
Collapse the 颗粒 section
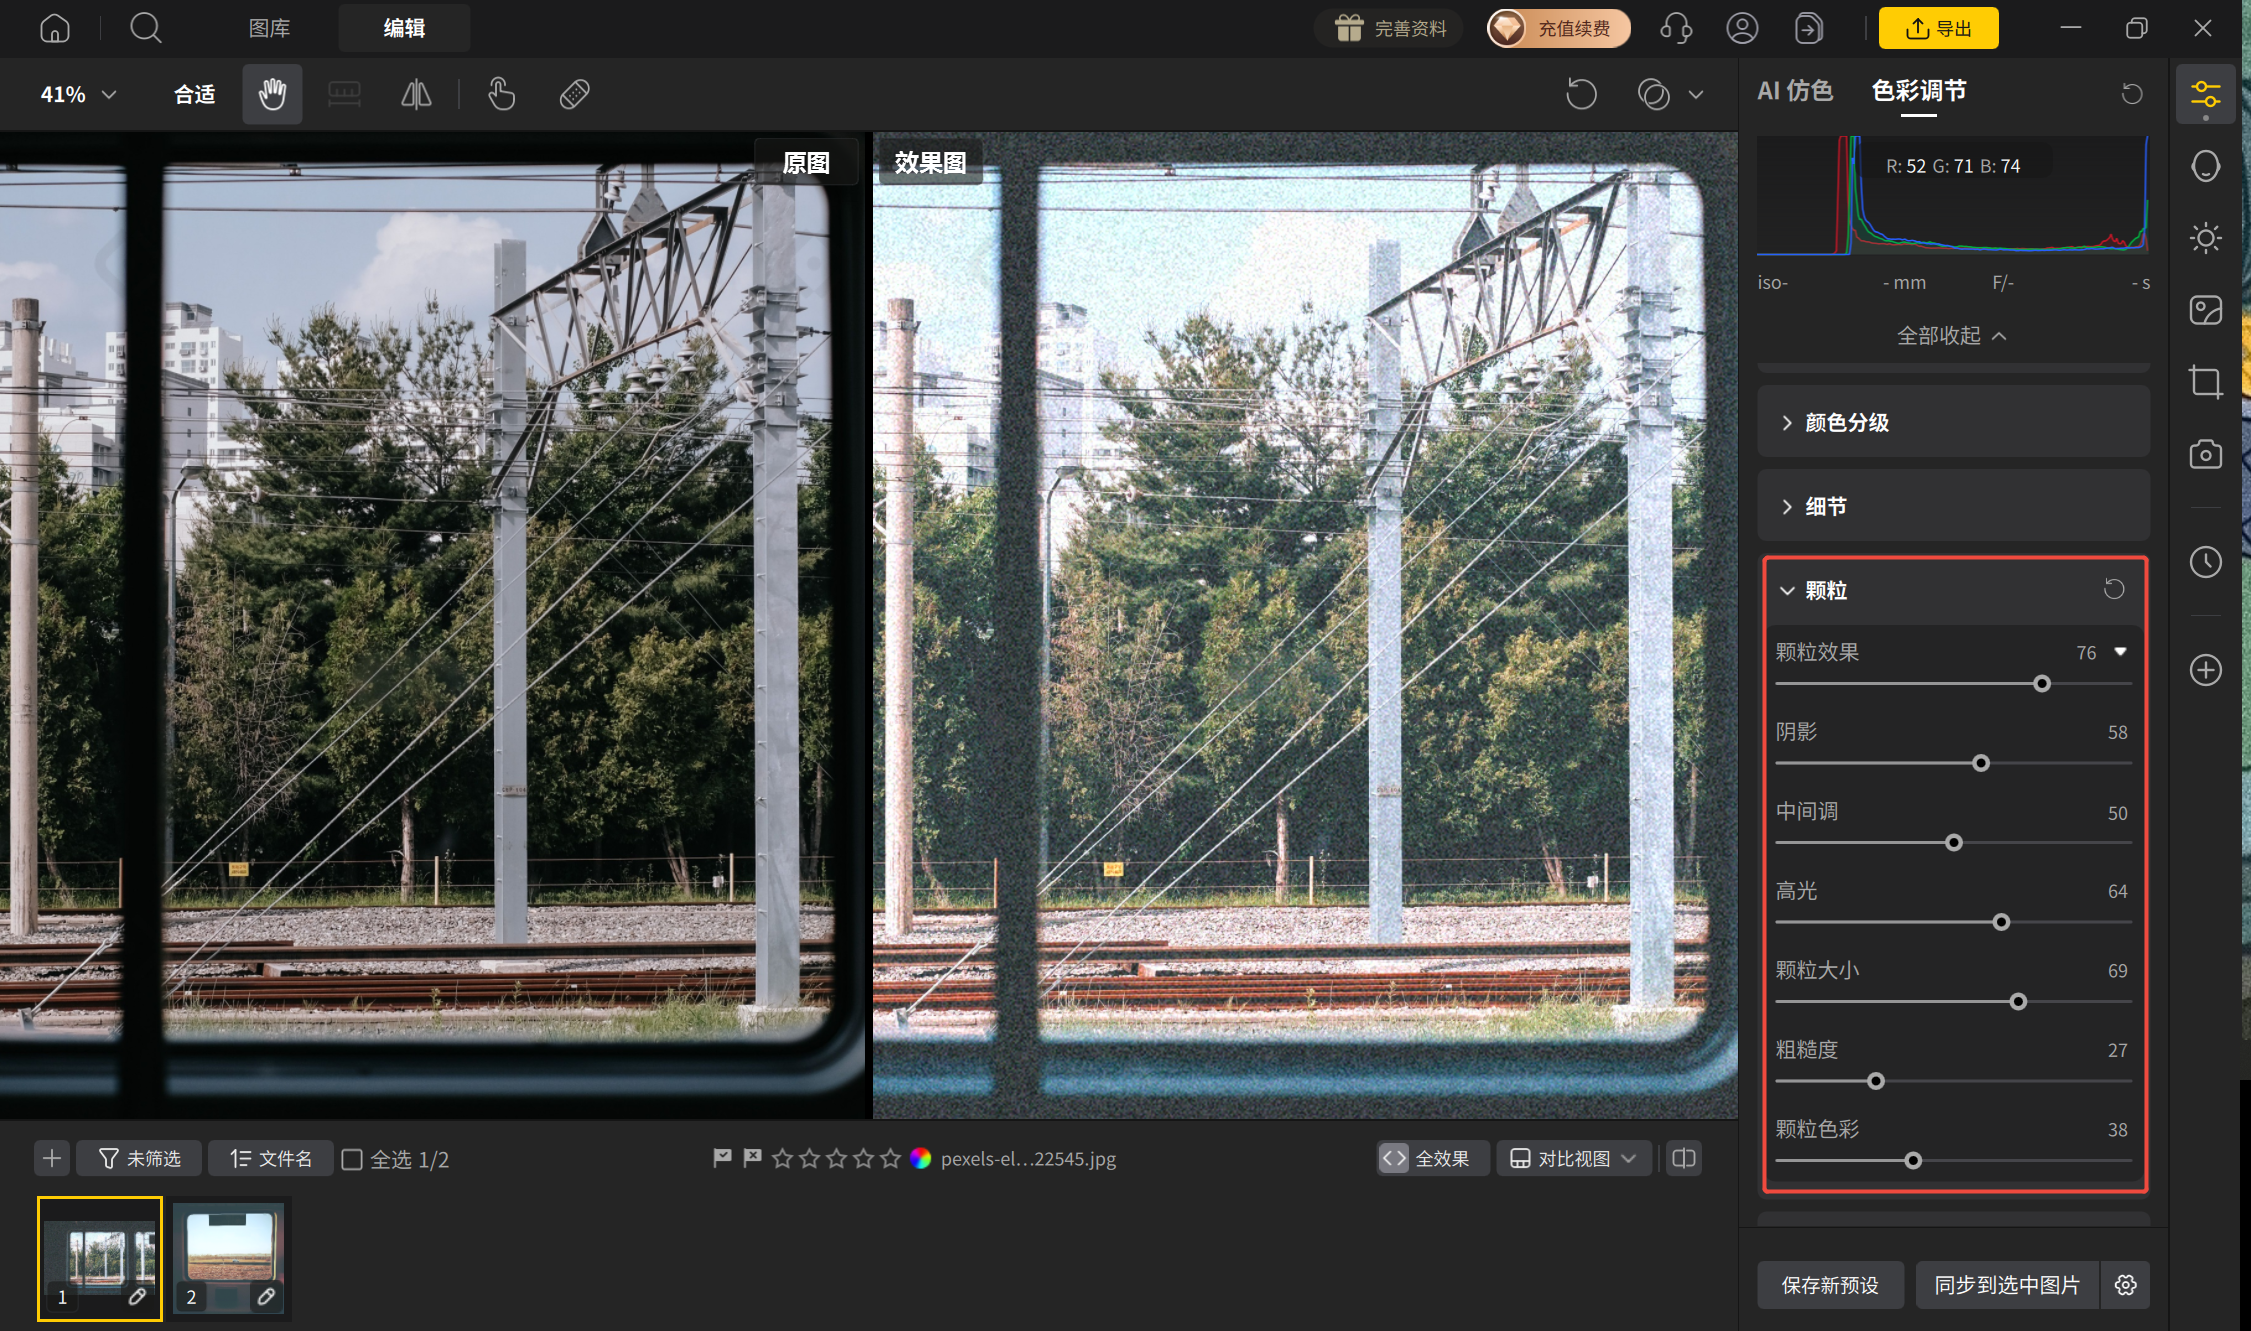tap(1787, 590)
